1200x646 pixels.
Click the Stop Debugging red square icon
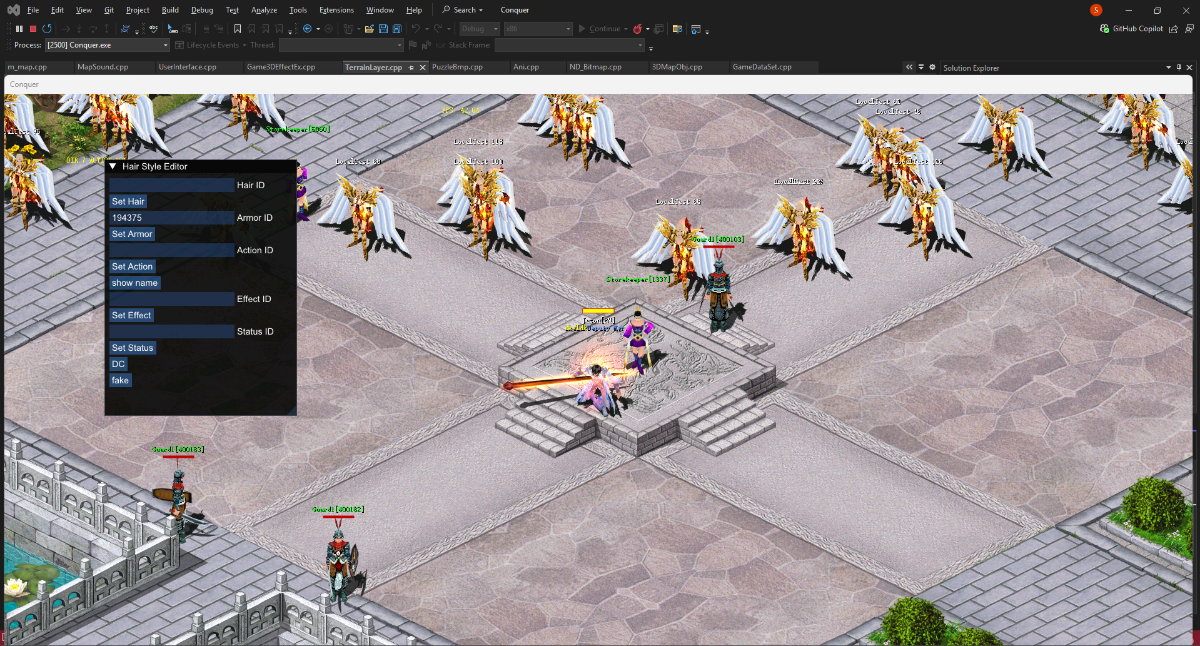coord(33,29)
